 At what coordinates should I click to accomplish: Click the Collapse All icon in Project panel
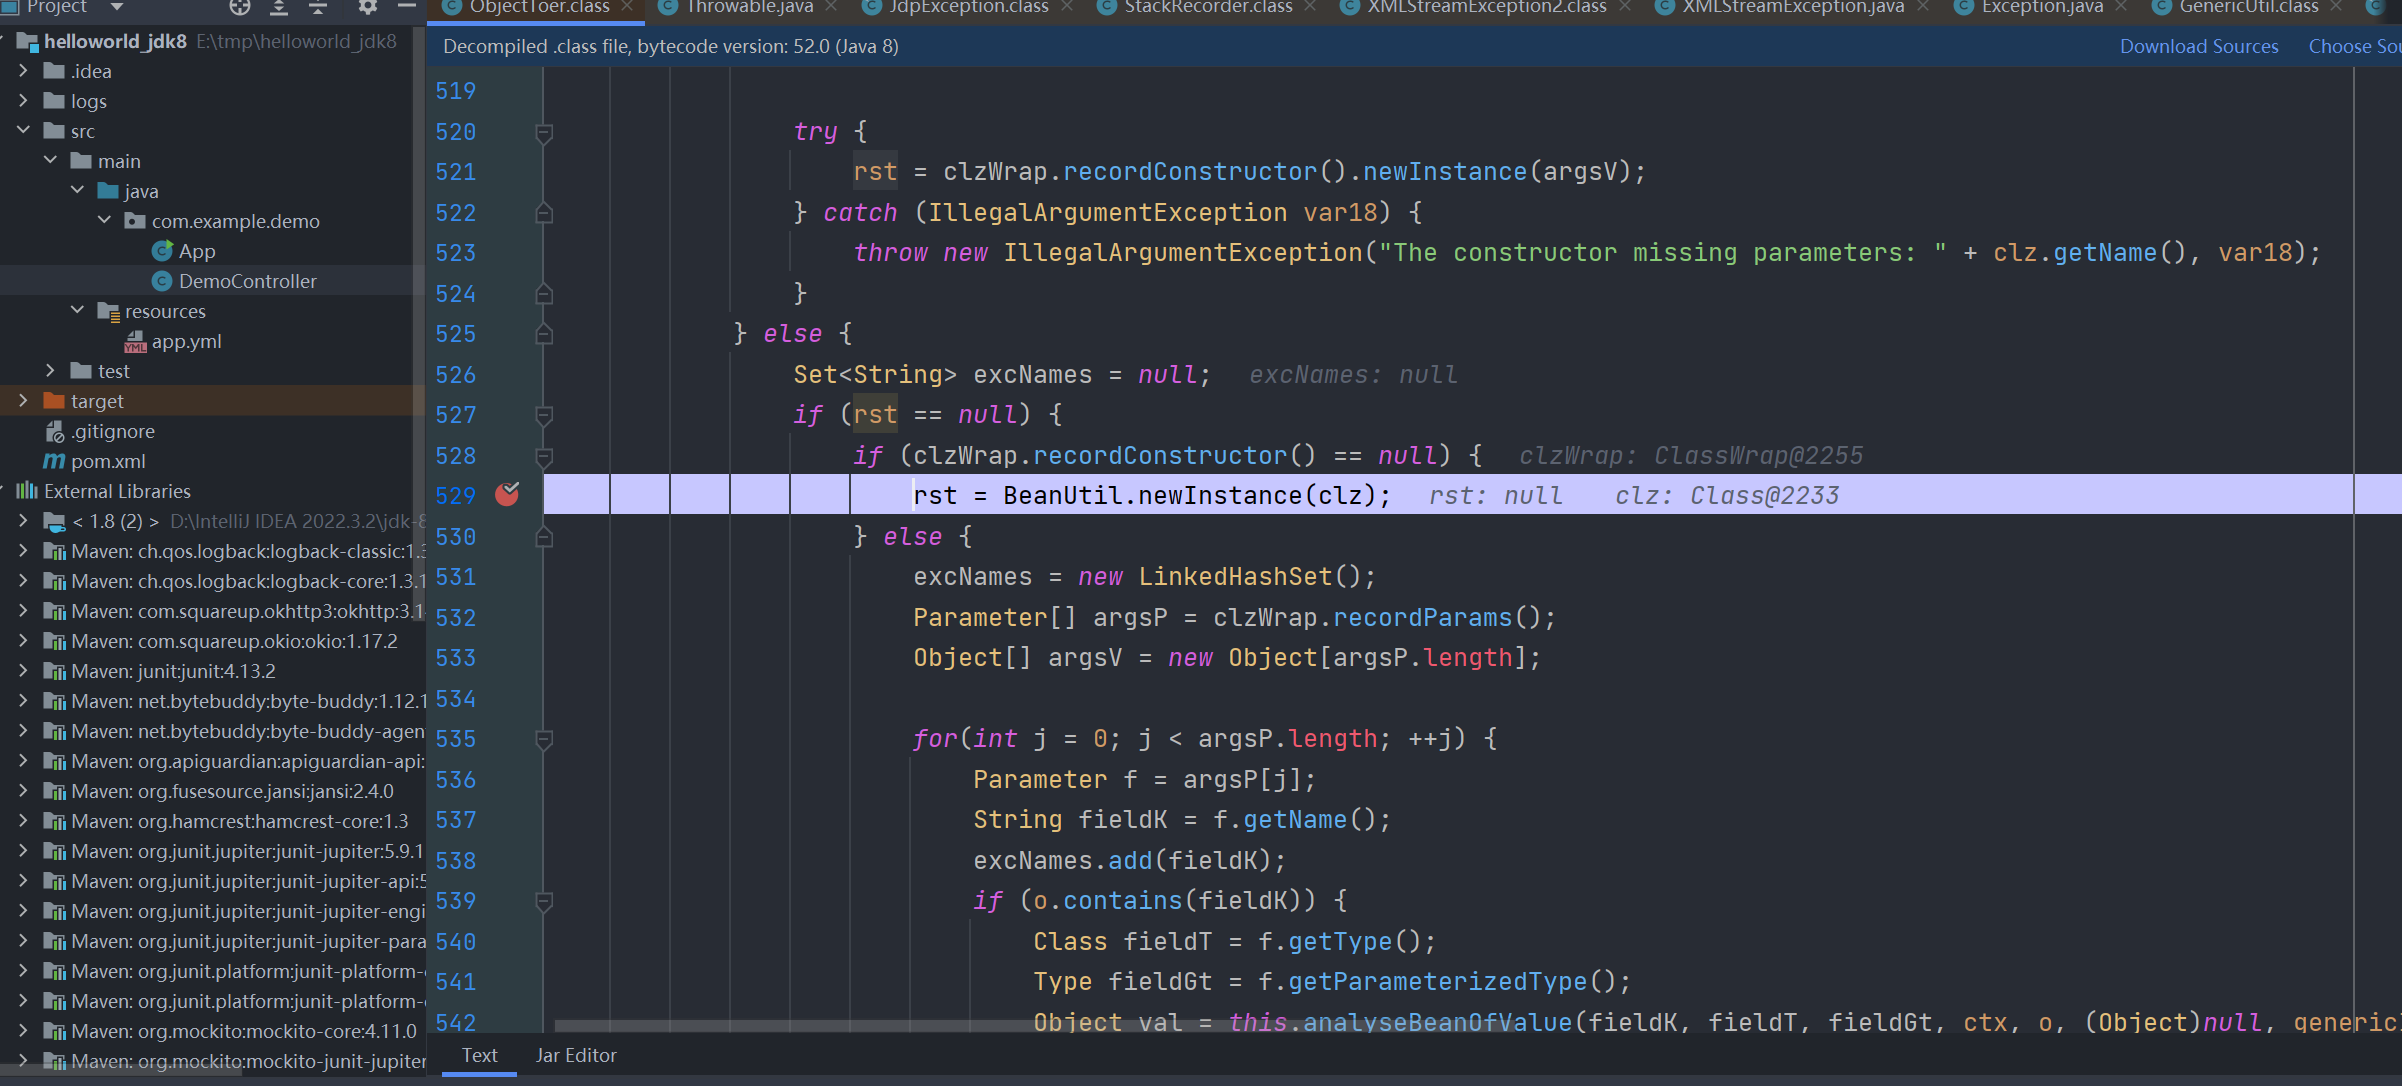click(318, 7)
